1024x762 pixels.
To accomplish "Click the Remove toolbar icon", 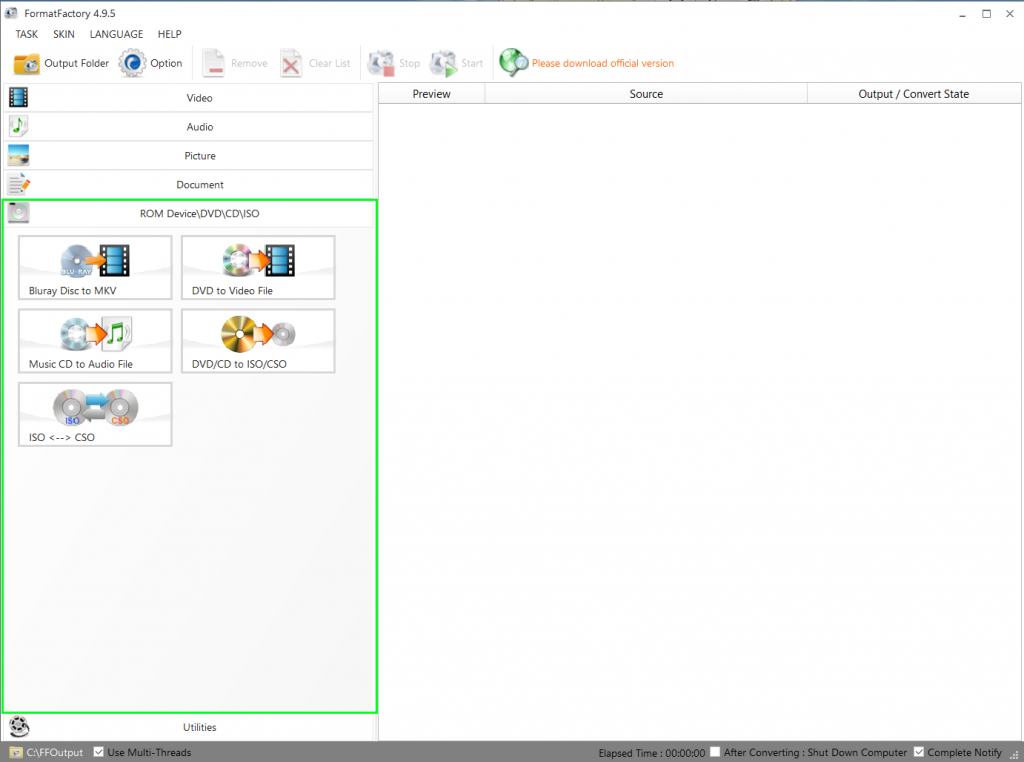I will pos(213,63).
